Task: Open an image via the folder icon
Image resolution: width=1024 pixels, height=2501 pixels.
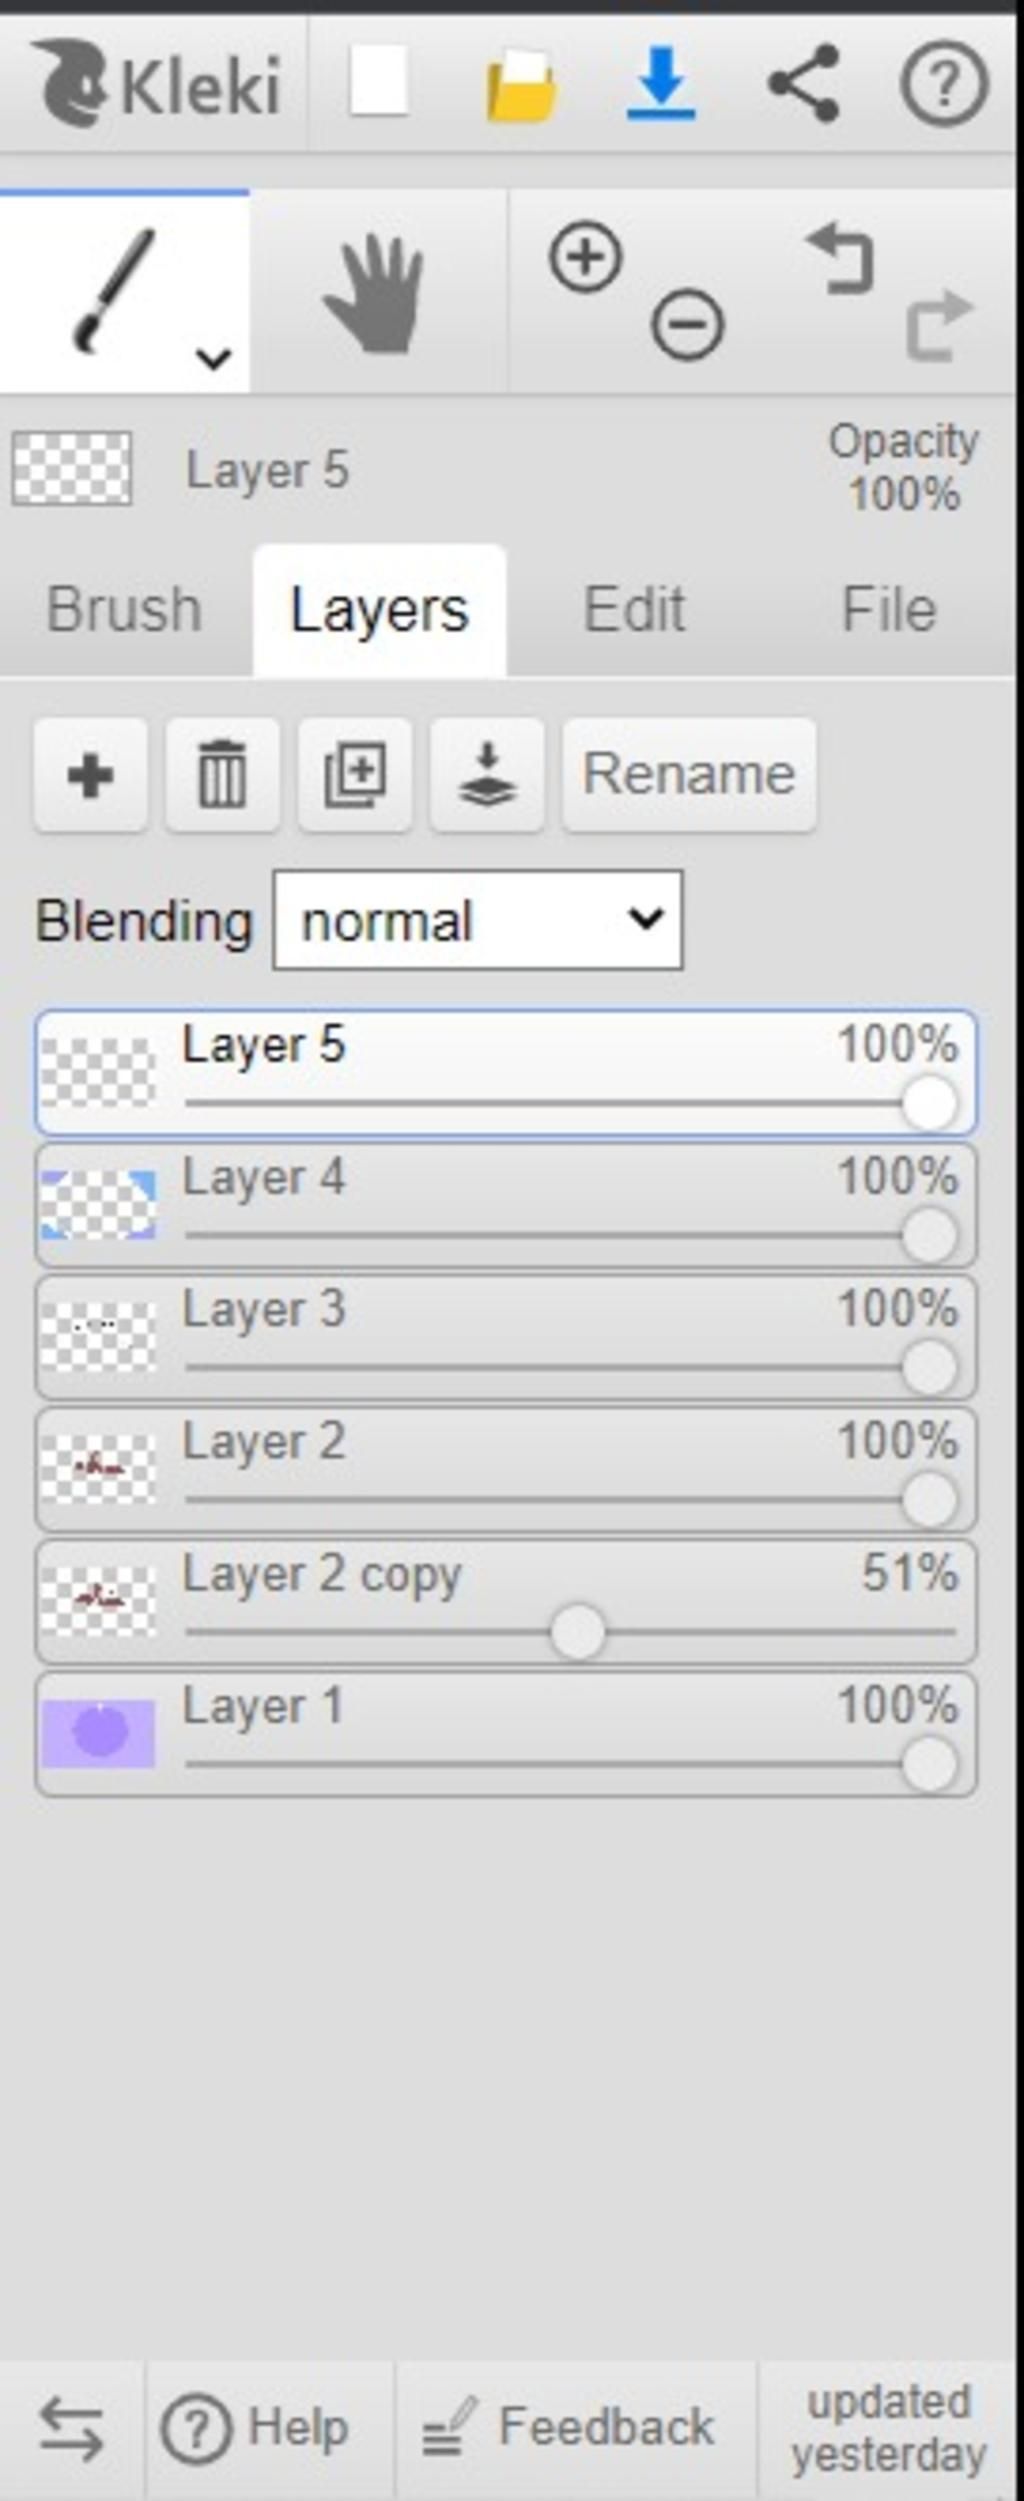Action: pos(521,86)
